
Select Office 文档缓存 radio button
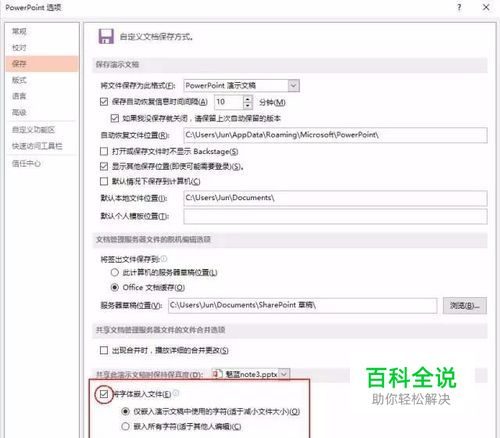click(115, 287)
